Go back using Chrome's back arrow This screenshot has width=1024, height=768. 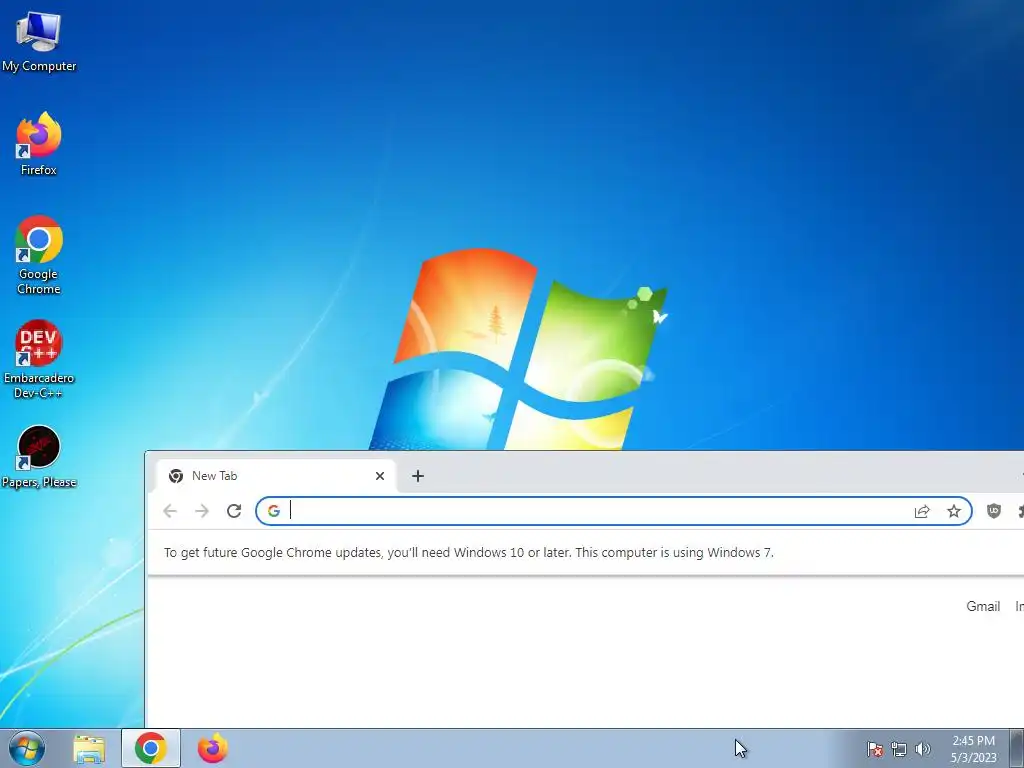pos(170,511)
